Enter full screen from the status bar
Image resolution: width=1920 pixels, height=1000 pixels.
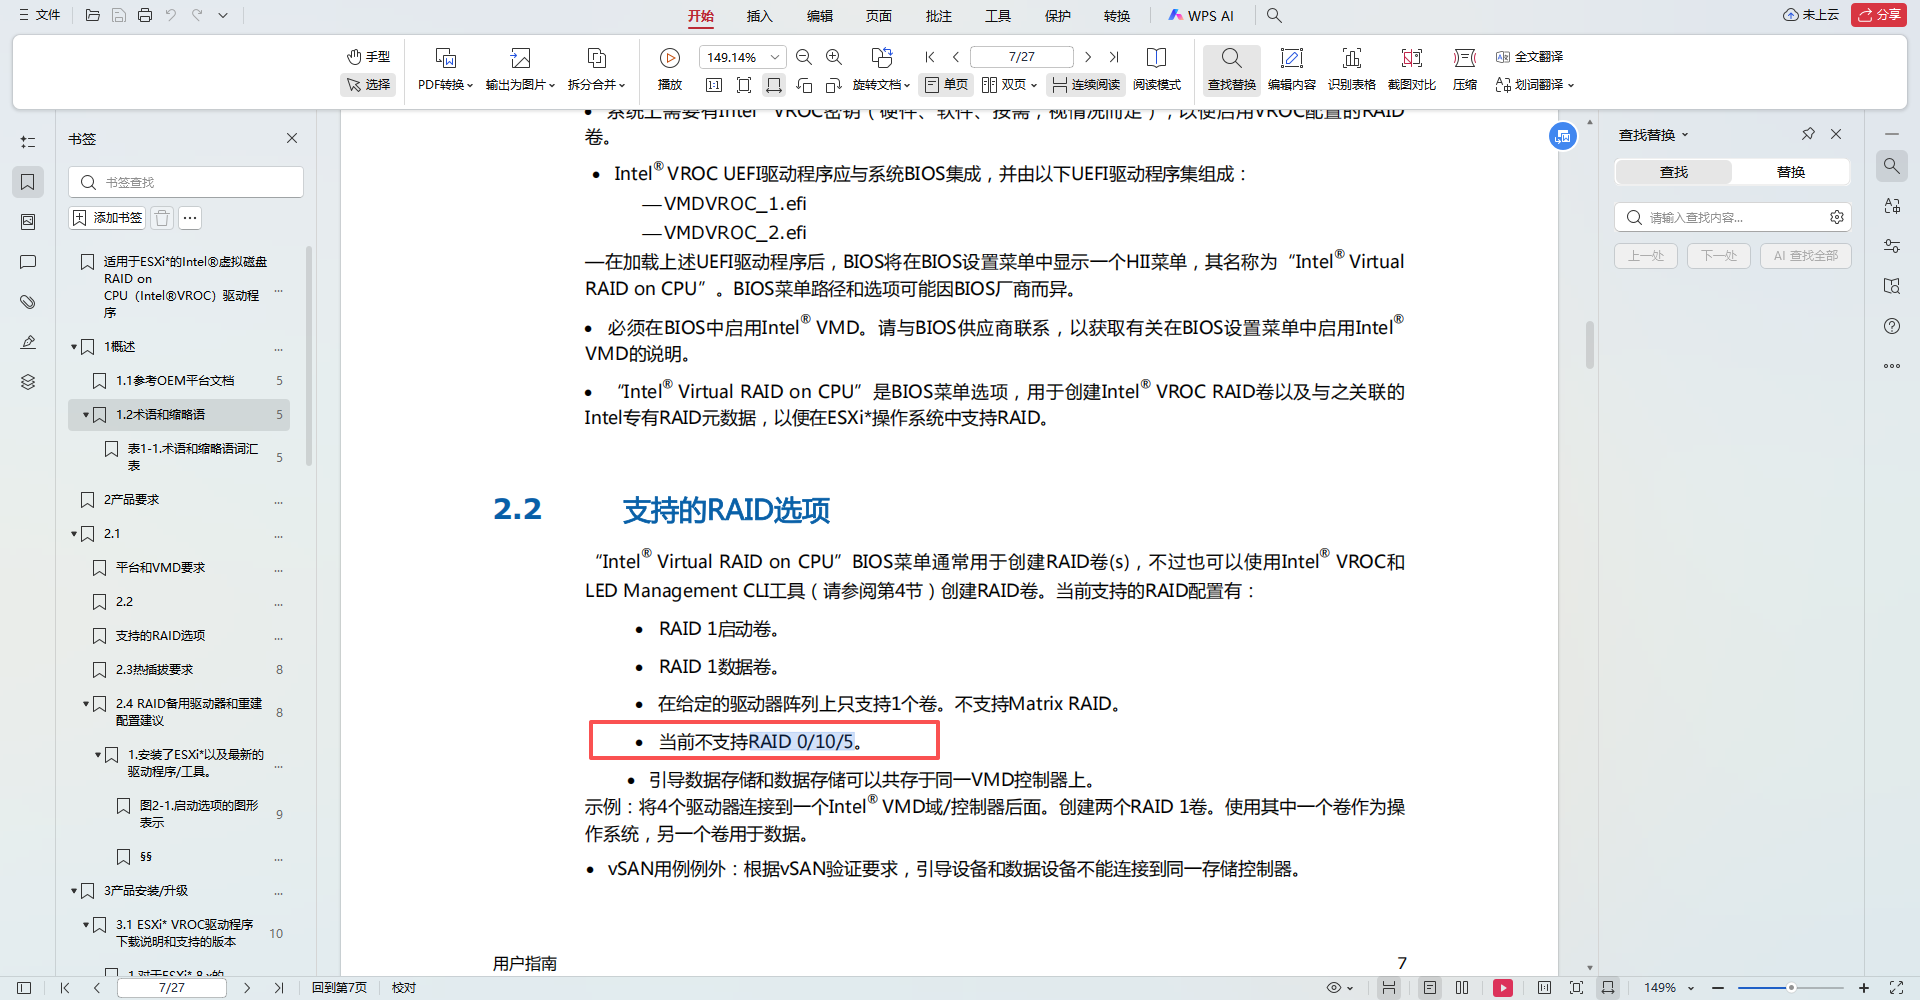[x=1896, y=988]
